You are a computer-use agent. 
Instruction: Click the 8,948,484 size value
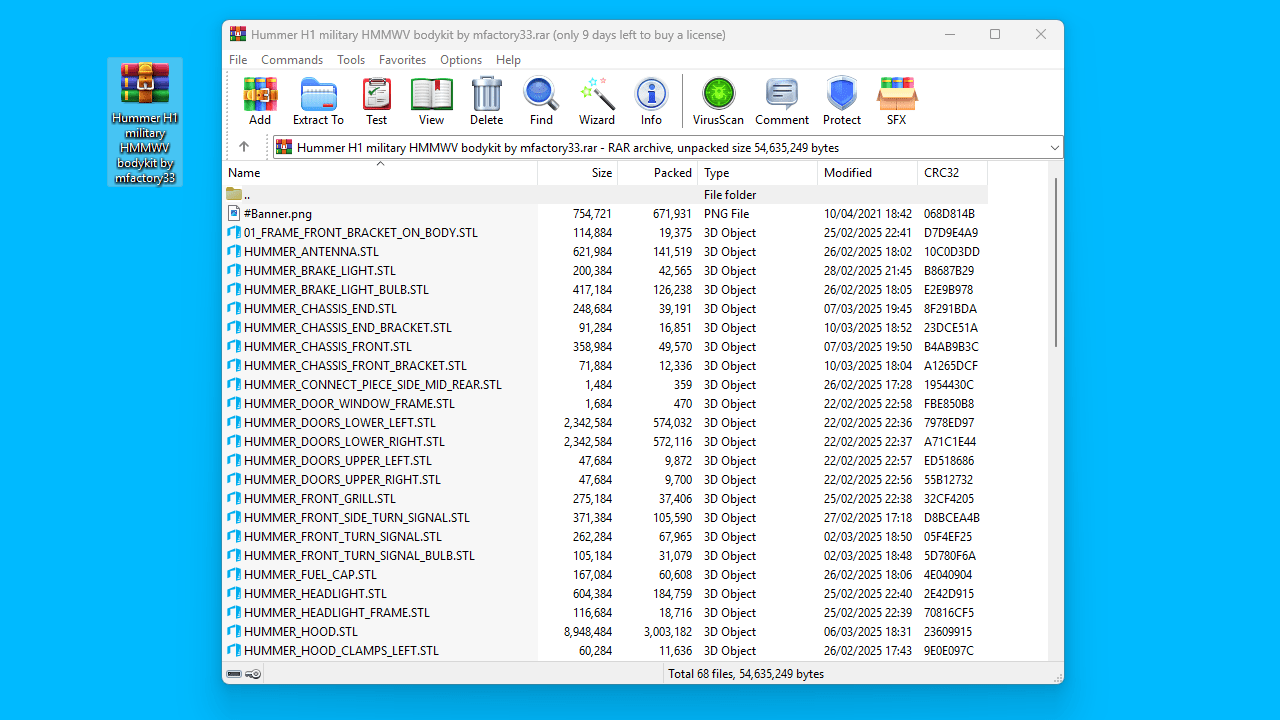pyautogui.click(x=588, y=632)
